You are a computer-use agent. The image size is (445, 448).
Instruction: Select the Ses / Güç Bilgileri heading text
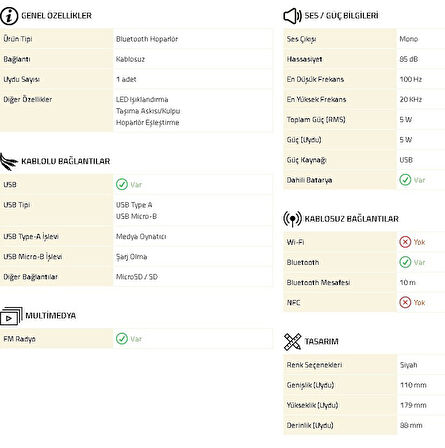click(342, 16)
